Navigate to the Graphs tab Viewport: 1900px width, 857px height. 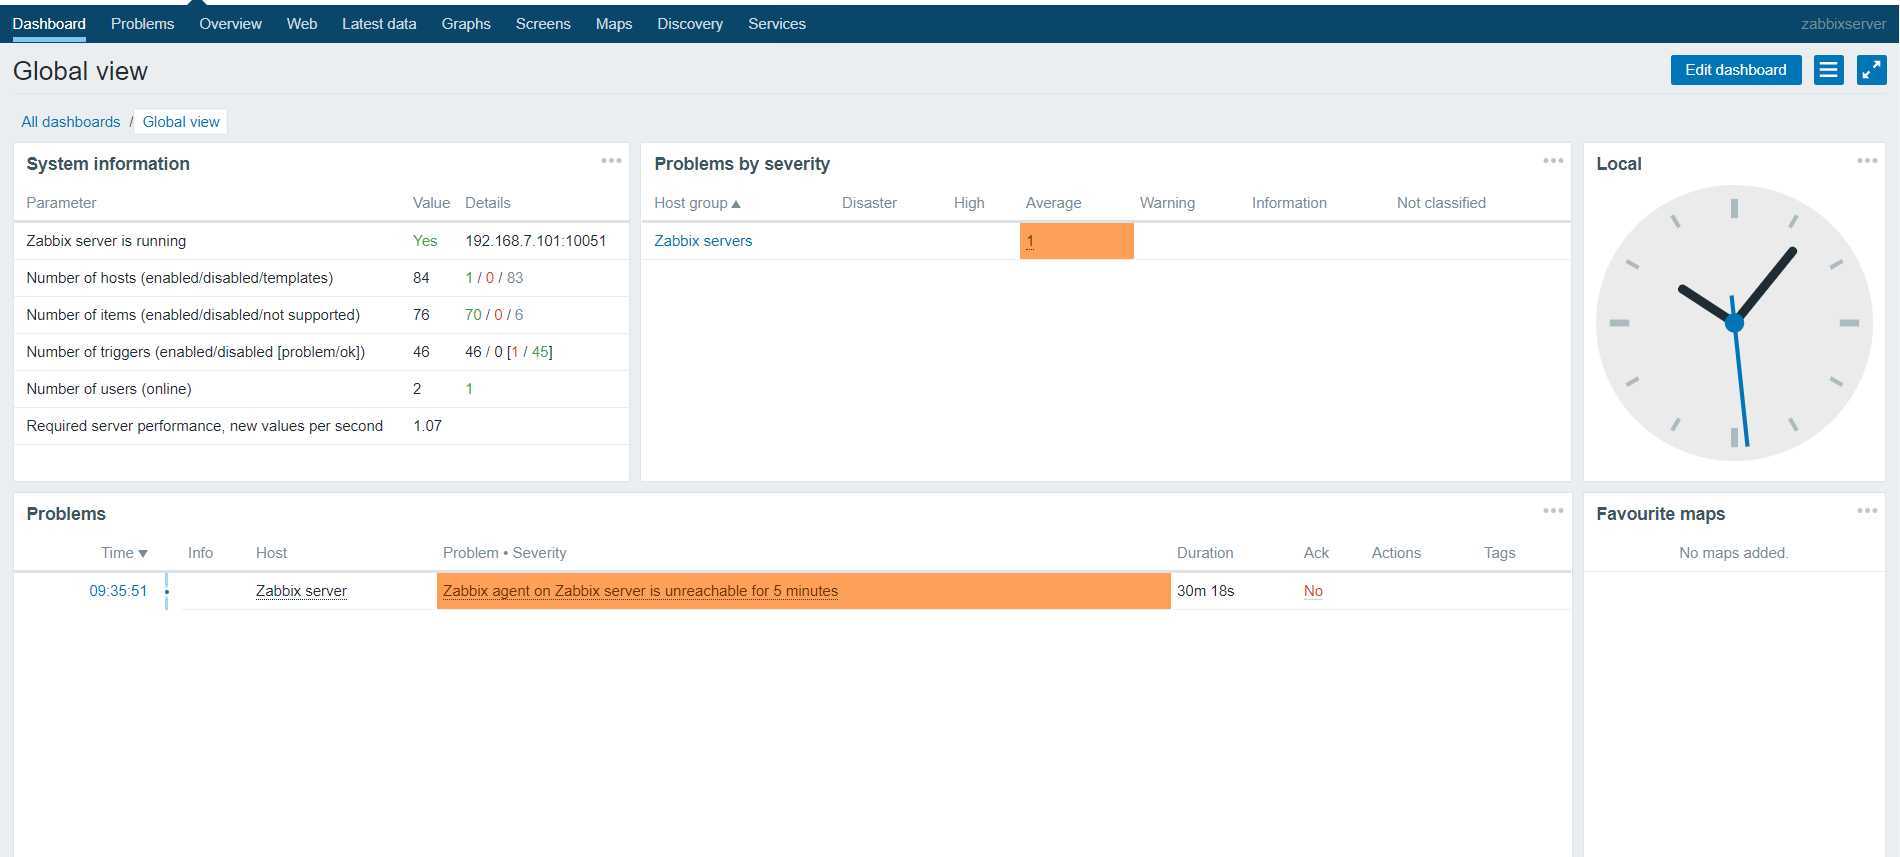point(466,24)
